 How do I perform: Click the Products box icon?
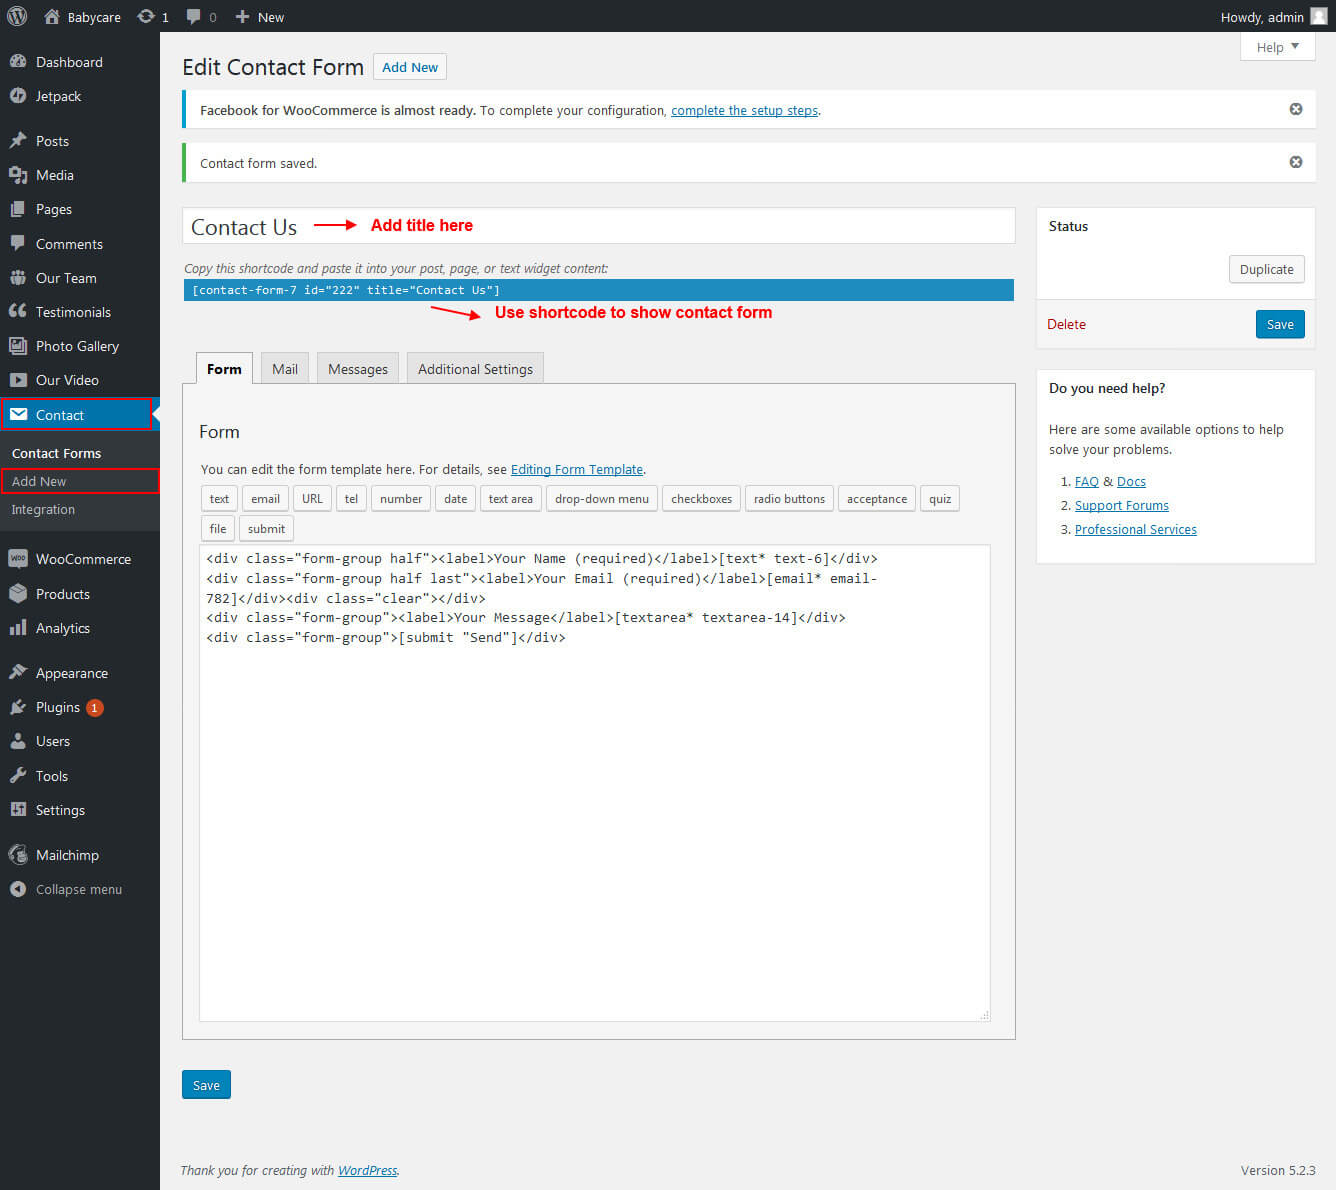(x=18, y=593)
